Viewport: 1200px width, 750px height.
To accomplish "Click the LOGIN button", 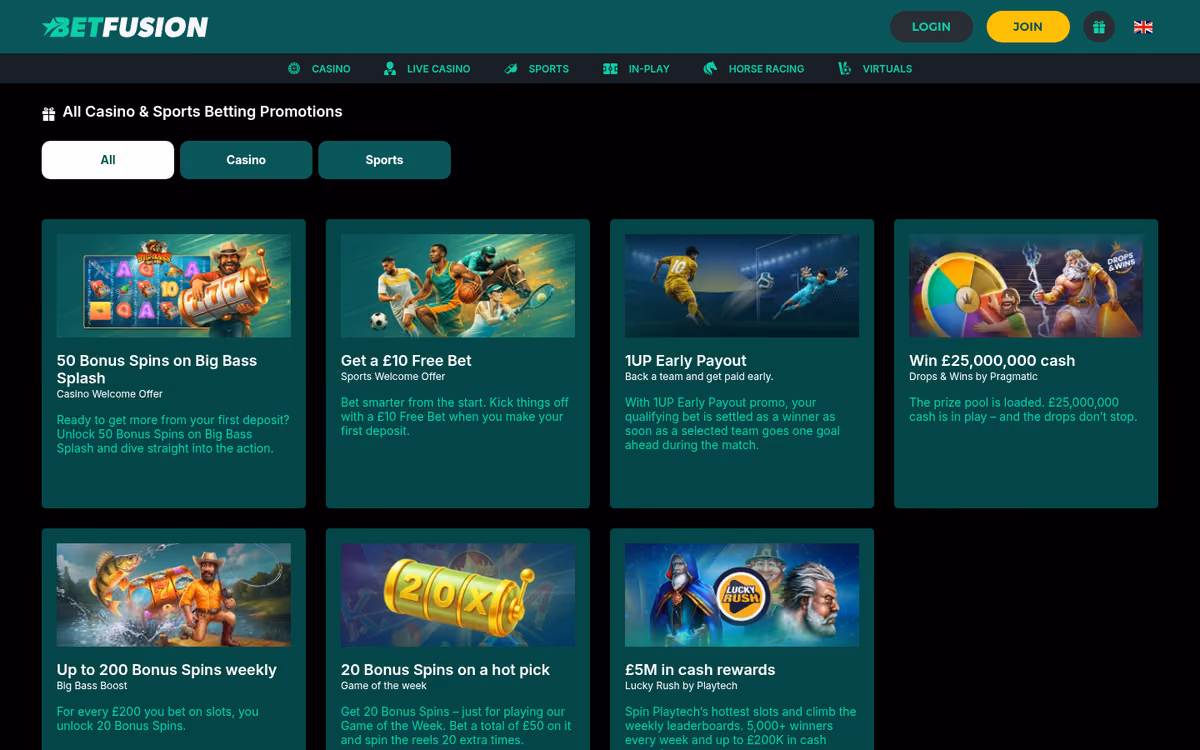I will point(931,27).
